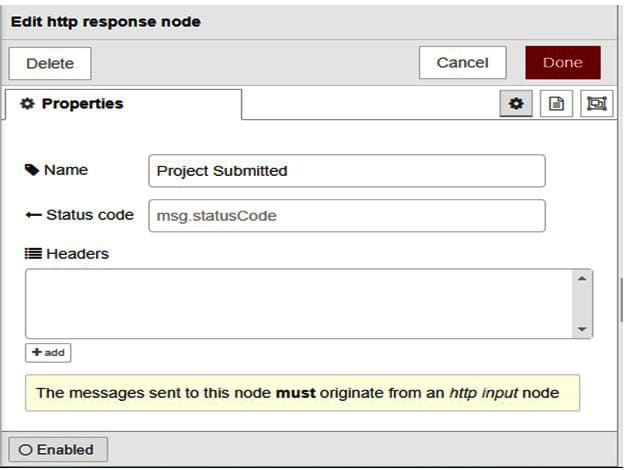Cancel editing the http response node
The height and width of the screenshot is (470, 625).
tap(462, 63)
